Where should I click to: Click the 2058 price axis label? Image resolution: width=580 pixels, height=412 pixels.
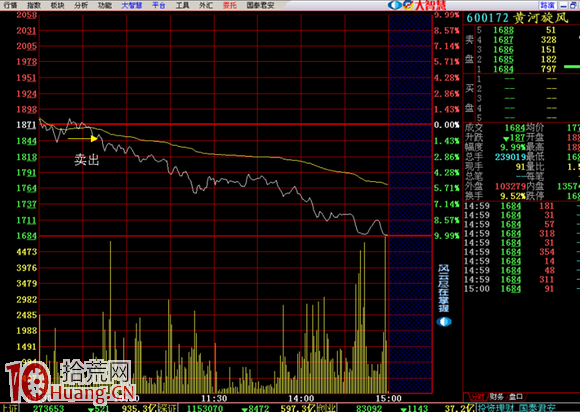[x=27, y=15]
